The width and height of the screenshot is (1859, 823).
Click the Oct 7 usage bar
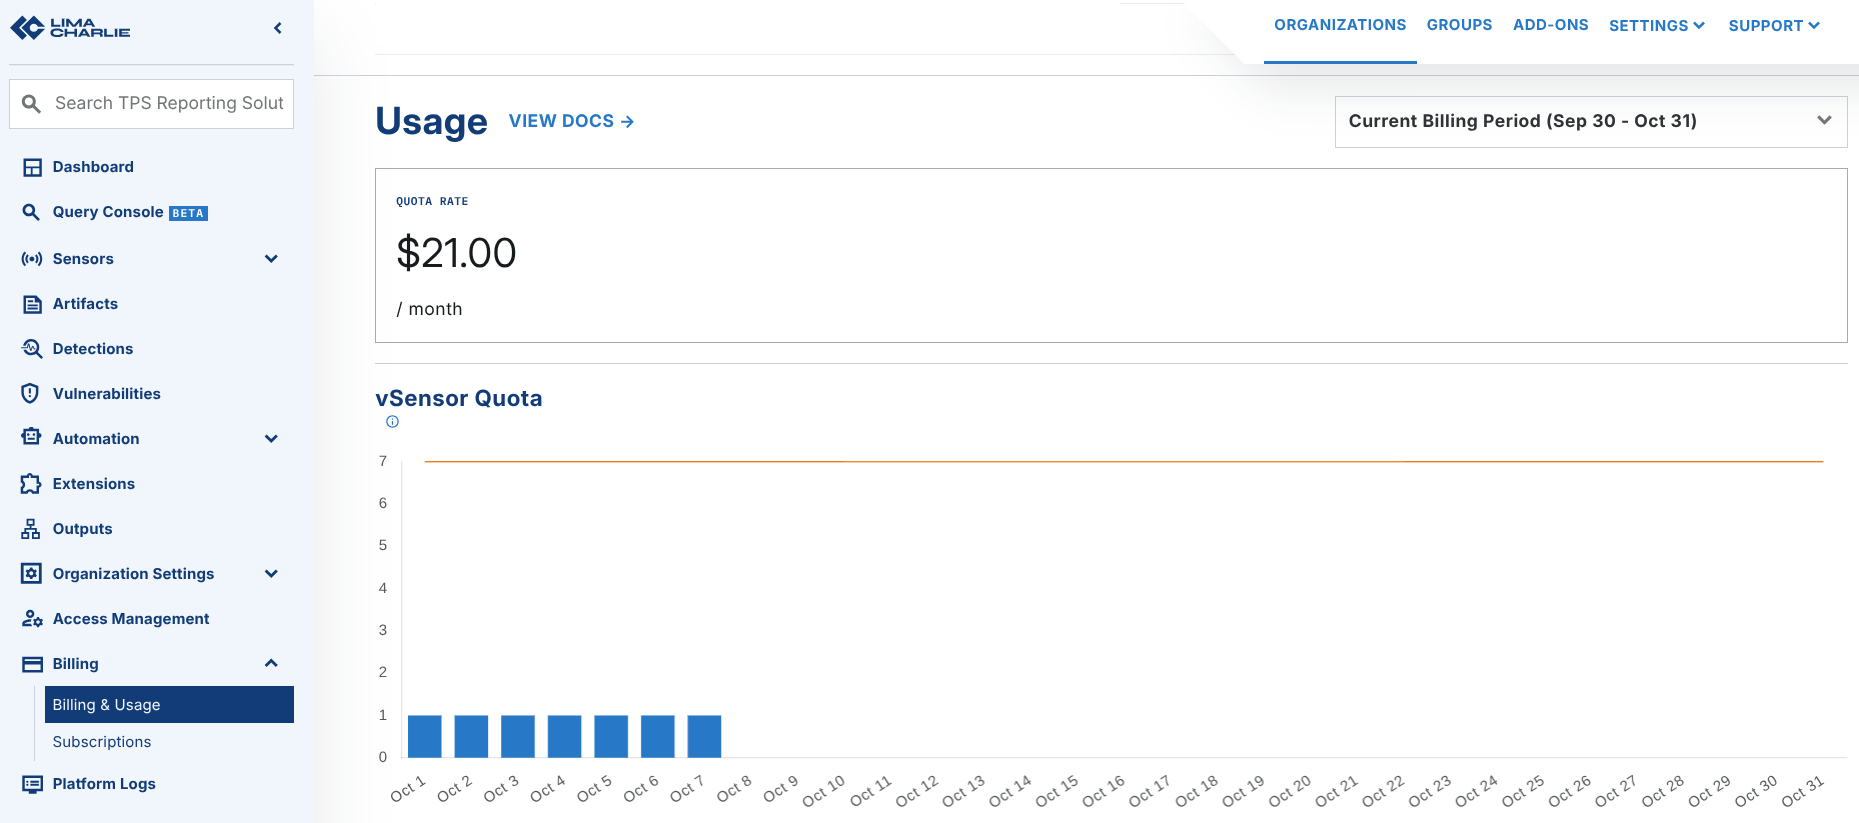coord(704,736)
